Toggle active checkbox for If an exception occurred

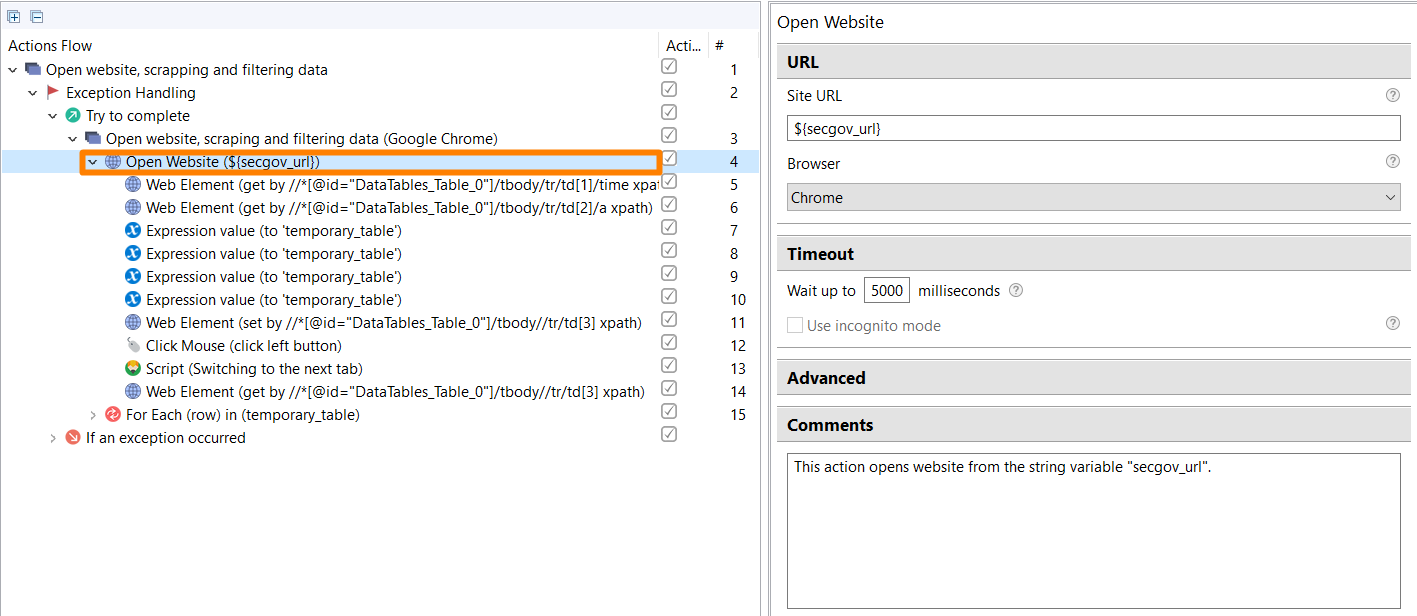click(x=669, y=434)
